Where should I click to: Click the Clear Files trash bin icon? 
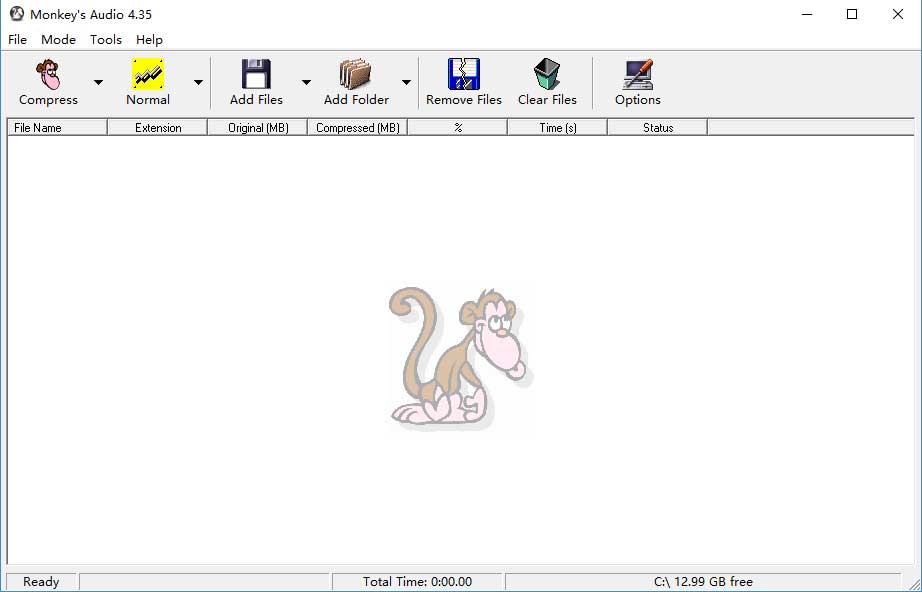coord(547,74)
